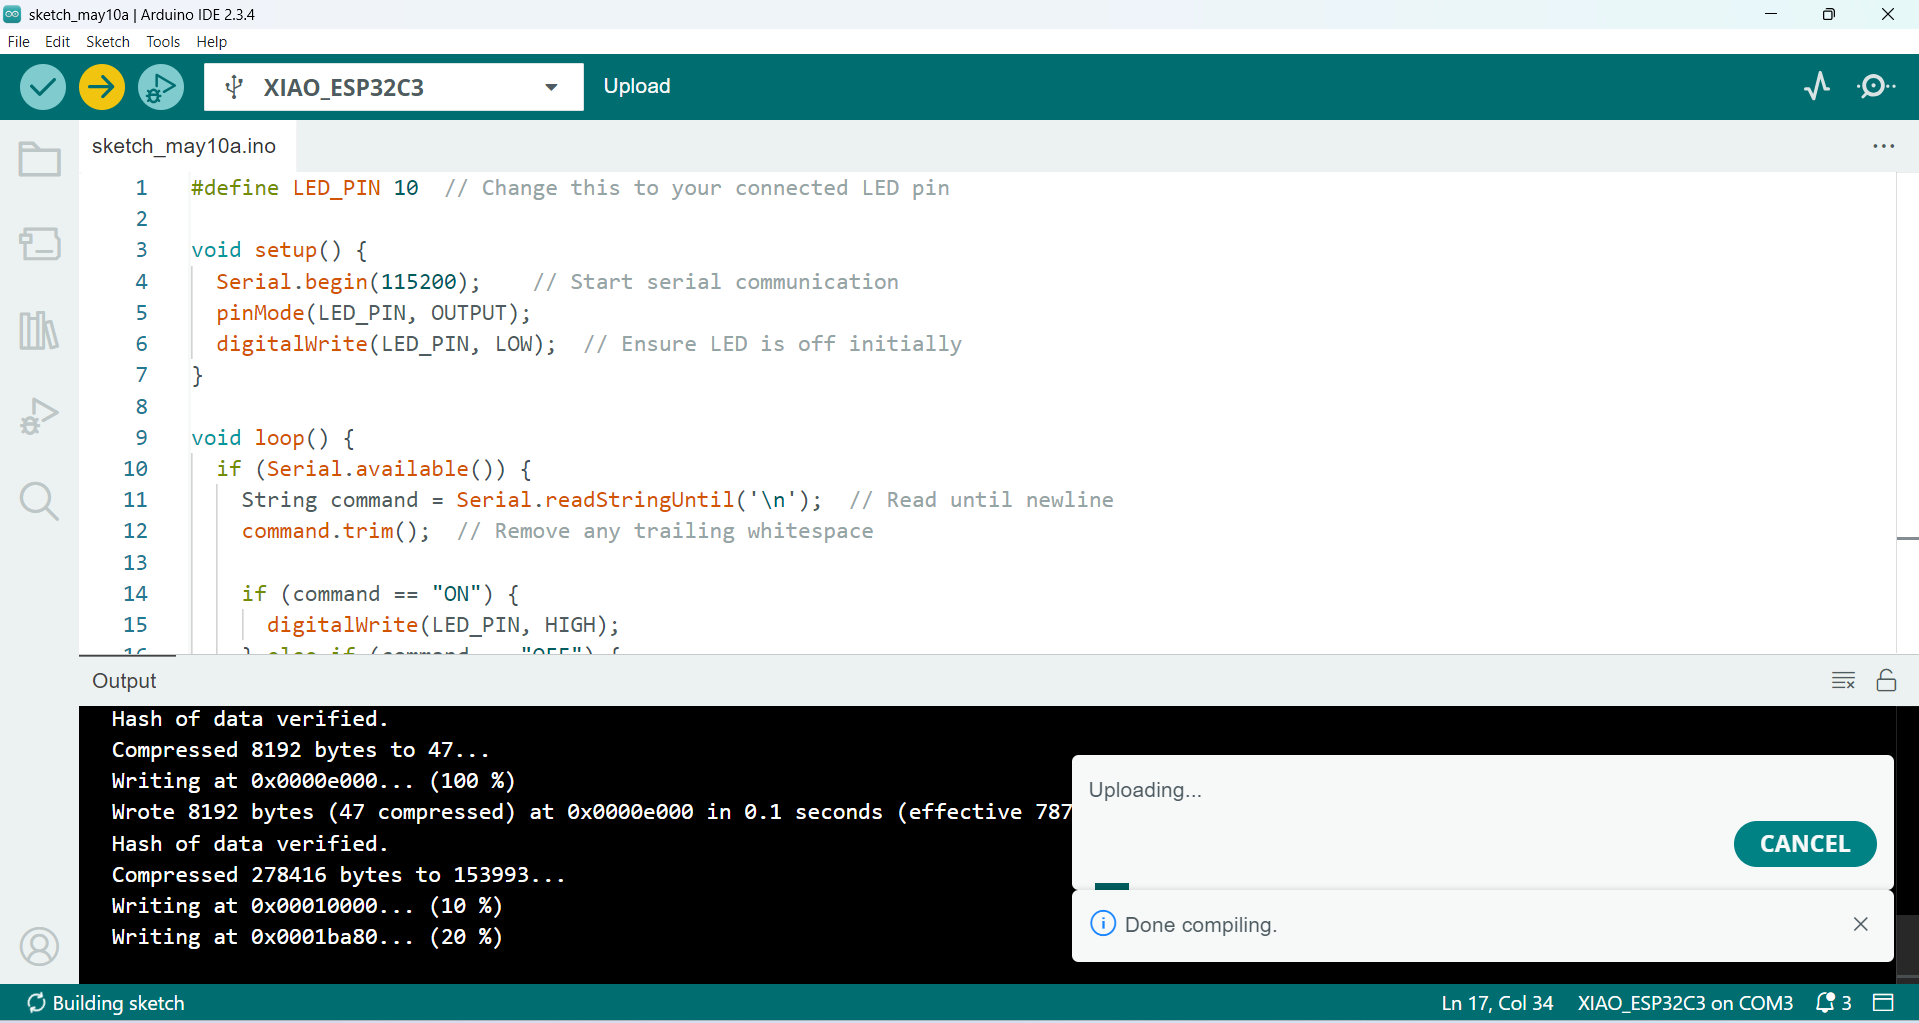Click the Ln 17, Col 34 cursor position
Screen dimensions: 1919x1023
coord(1497,1002)
